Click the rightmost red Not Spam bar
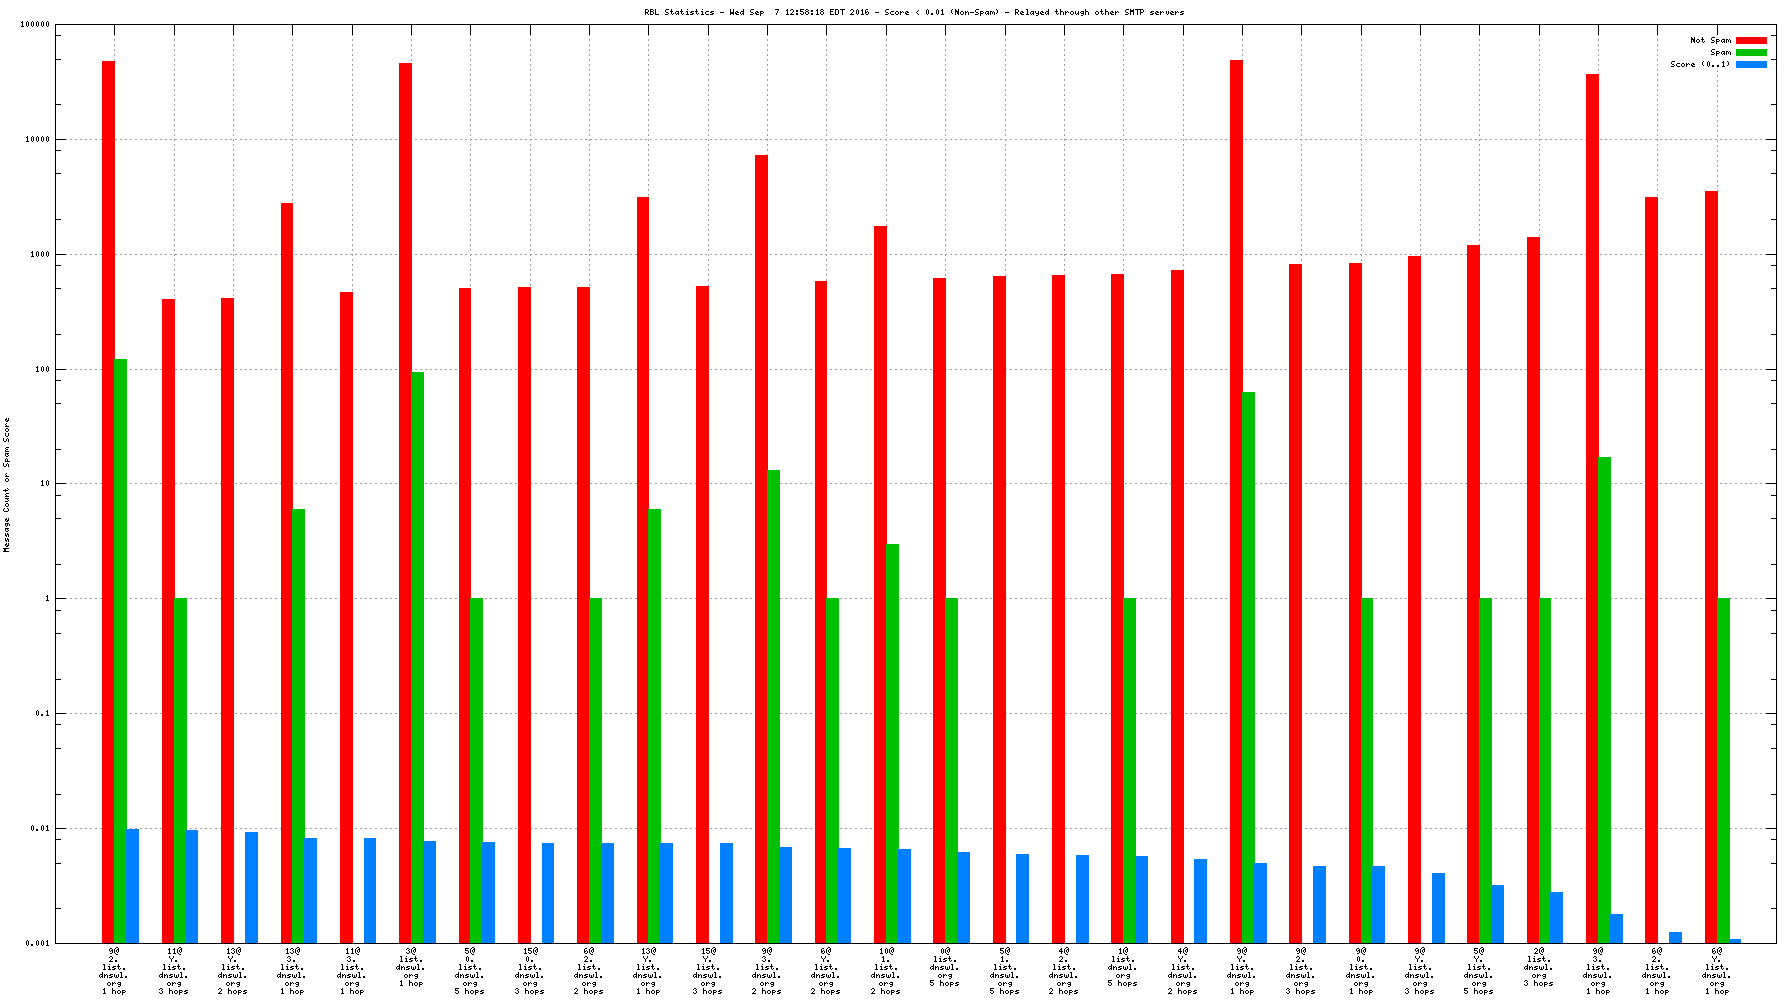Image resolution: width=1792 pixels, height=1008 pixels. coord(1711,565)
